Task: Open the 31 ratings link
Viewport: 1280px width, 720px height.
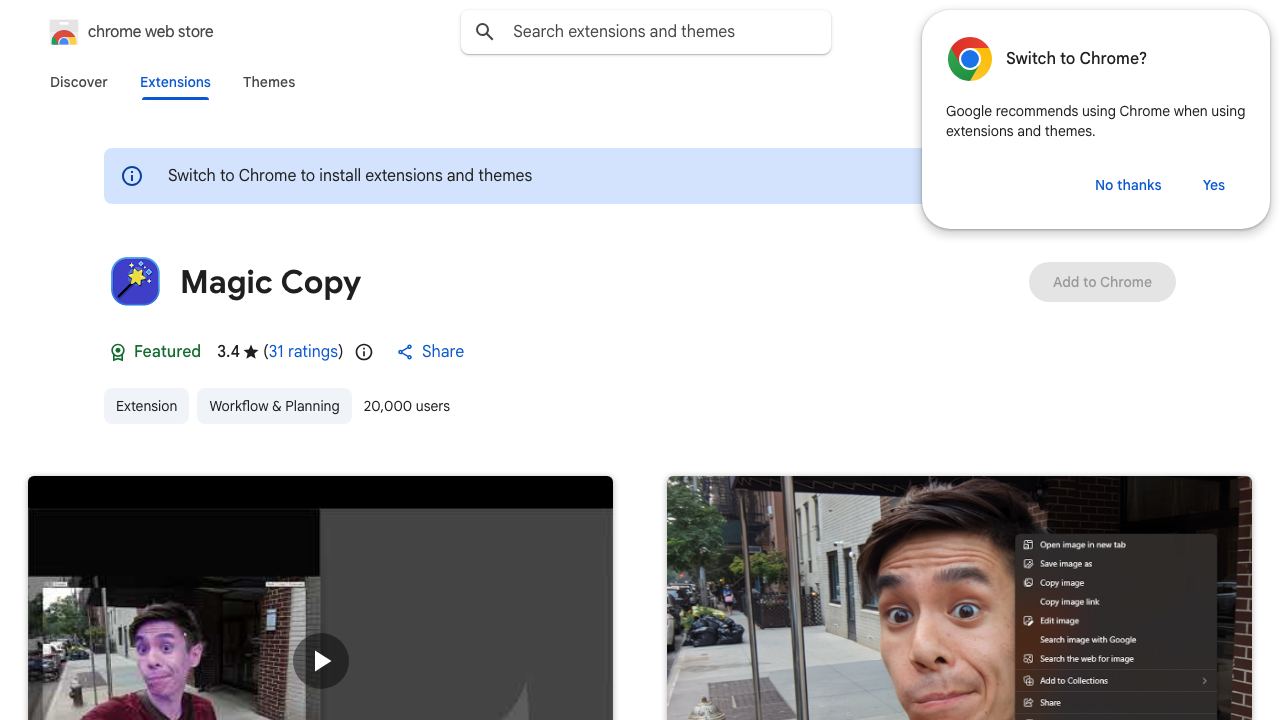Action: pos(304,352)
